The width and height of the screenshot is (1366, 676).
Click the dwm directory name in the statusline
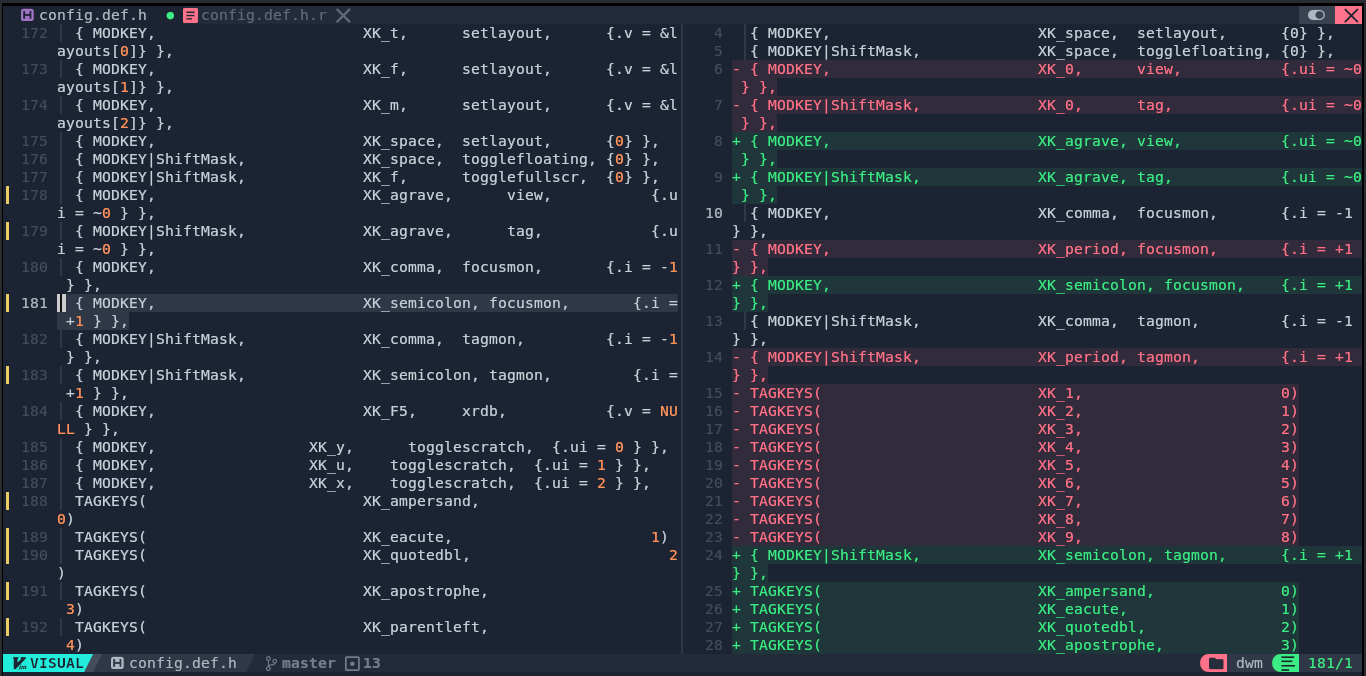click(x=1249, y=663)
